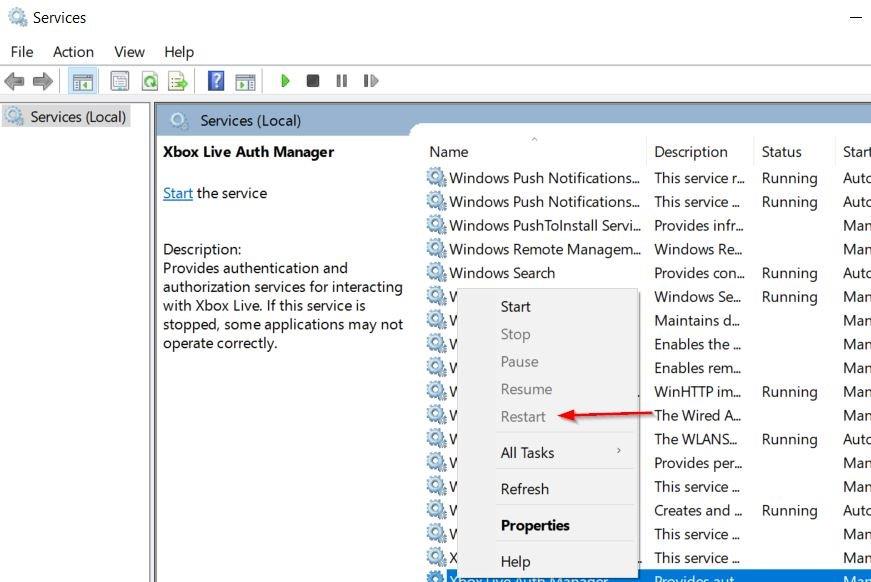Viewport: 871px width, 582px height.
Task: Open the Properties toolbar icon
Action: pyautogui.click(x=120, y=81)
